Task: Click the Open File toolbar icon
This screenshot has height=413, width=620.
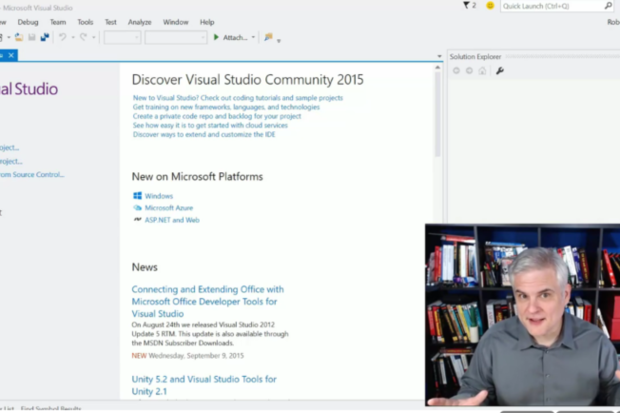Action: point(19,37)
